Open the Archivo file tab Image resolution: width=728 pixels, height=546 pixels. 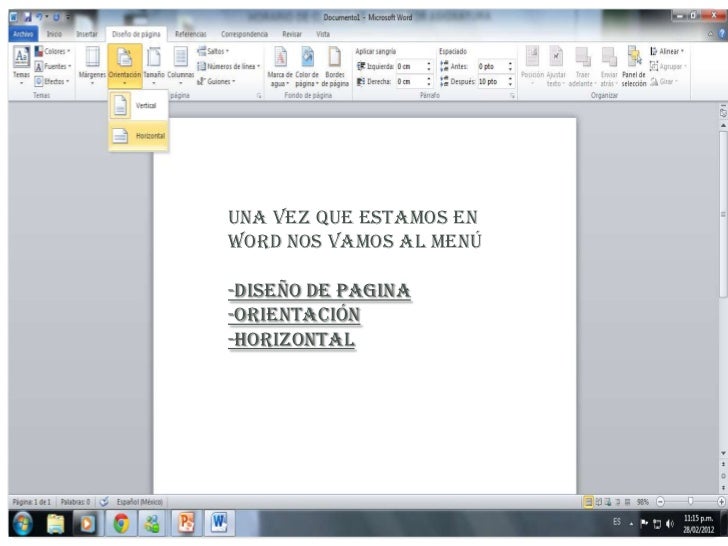(23, 34)
